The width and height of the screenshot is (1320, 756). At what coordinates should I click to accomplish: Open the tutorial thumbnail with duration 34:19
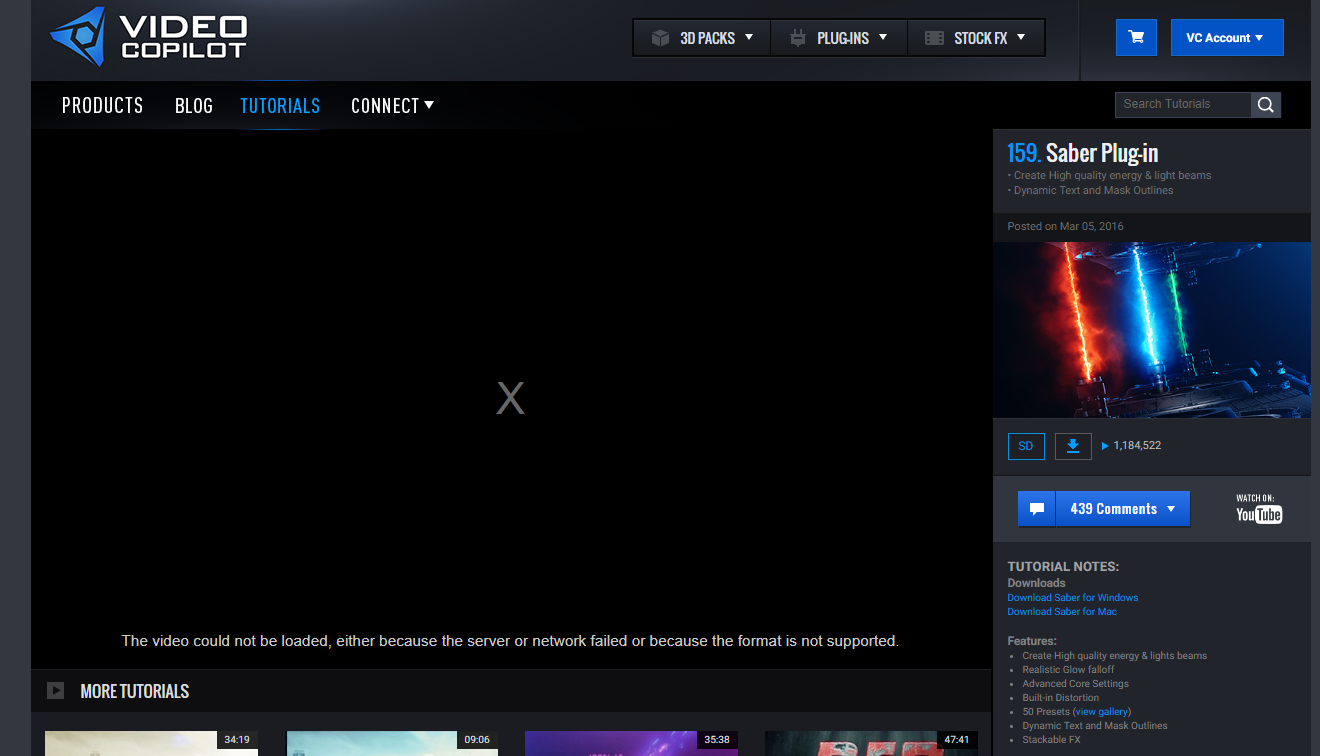(x=151, y=743)
